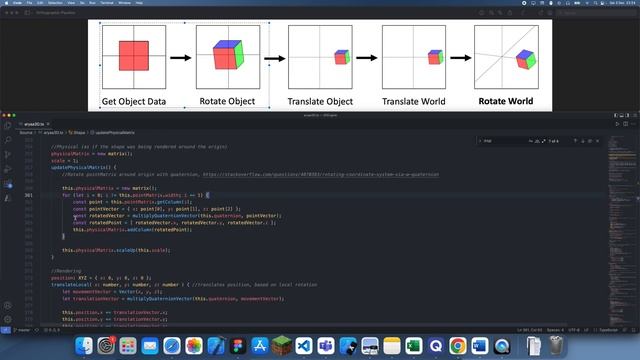
Task: Open Microsoft Excel from the Dock
Action: click(x=414, y=346)
